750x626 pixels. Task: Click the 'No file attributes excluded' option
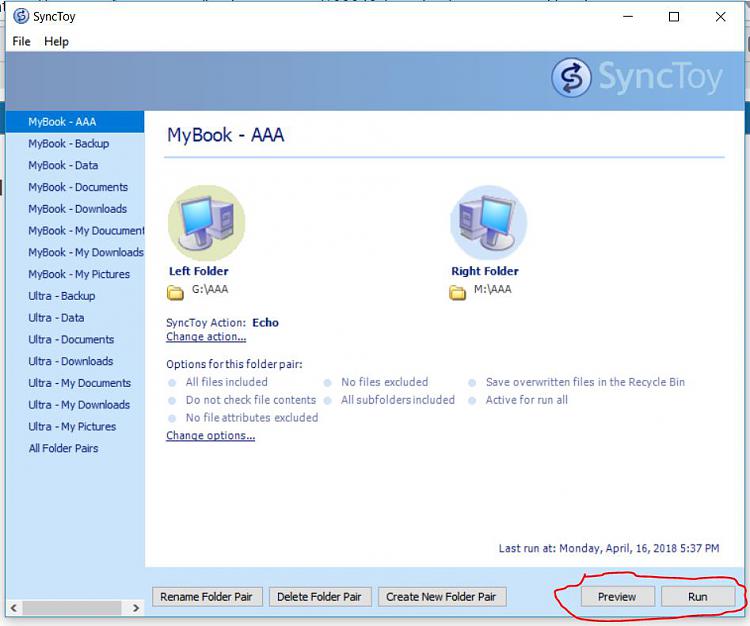tap(252, 418)
